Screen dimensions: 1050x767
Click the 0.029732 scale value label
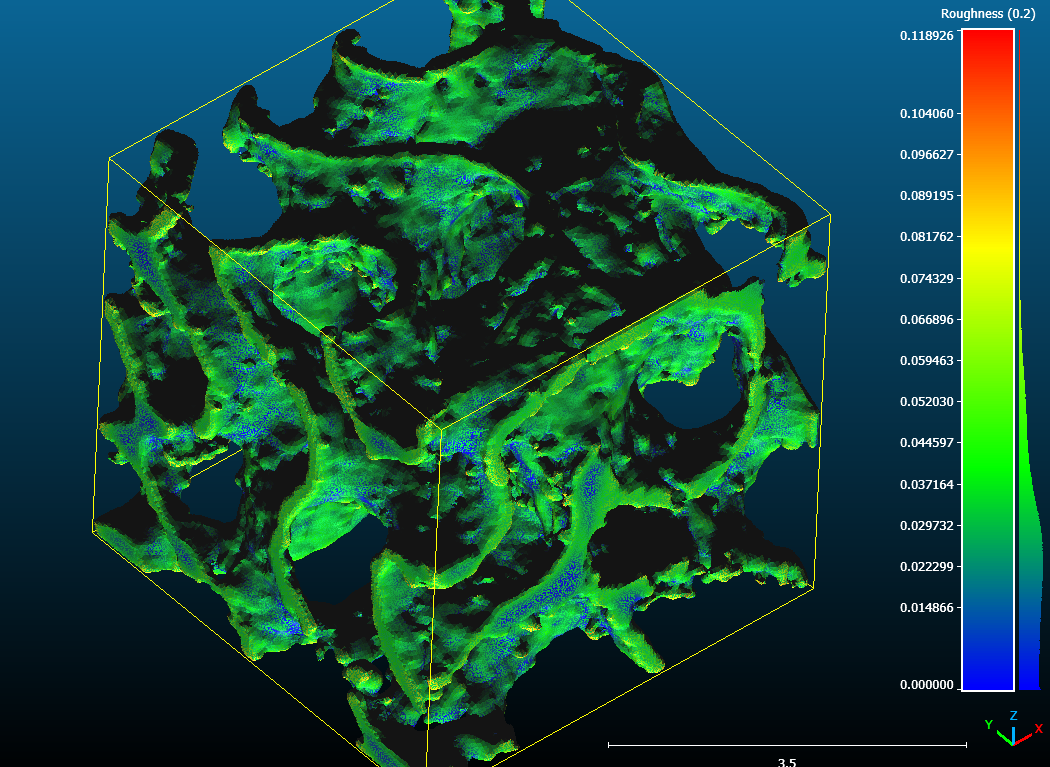pos(926,525)
